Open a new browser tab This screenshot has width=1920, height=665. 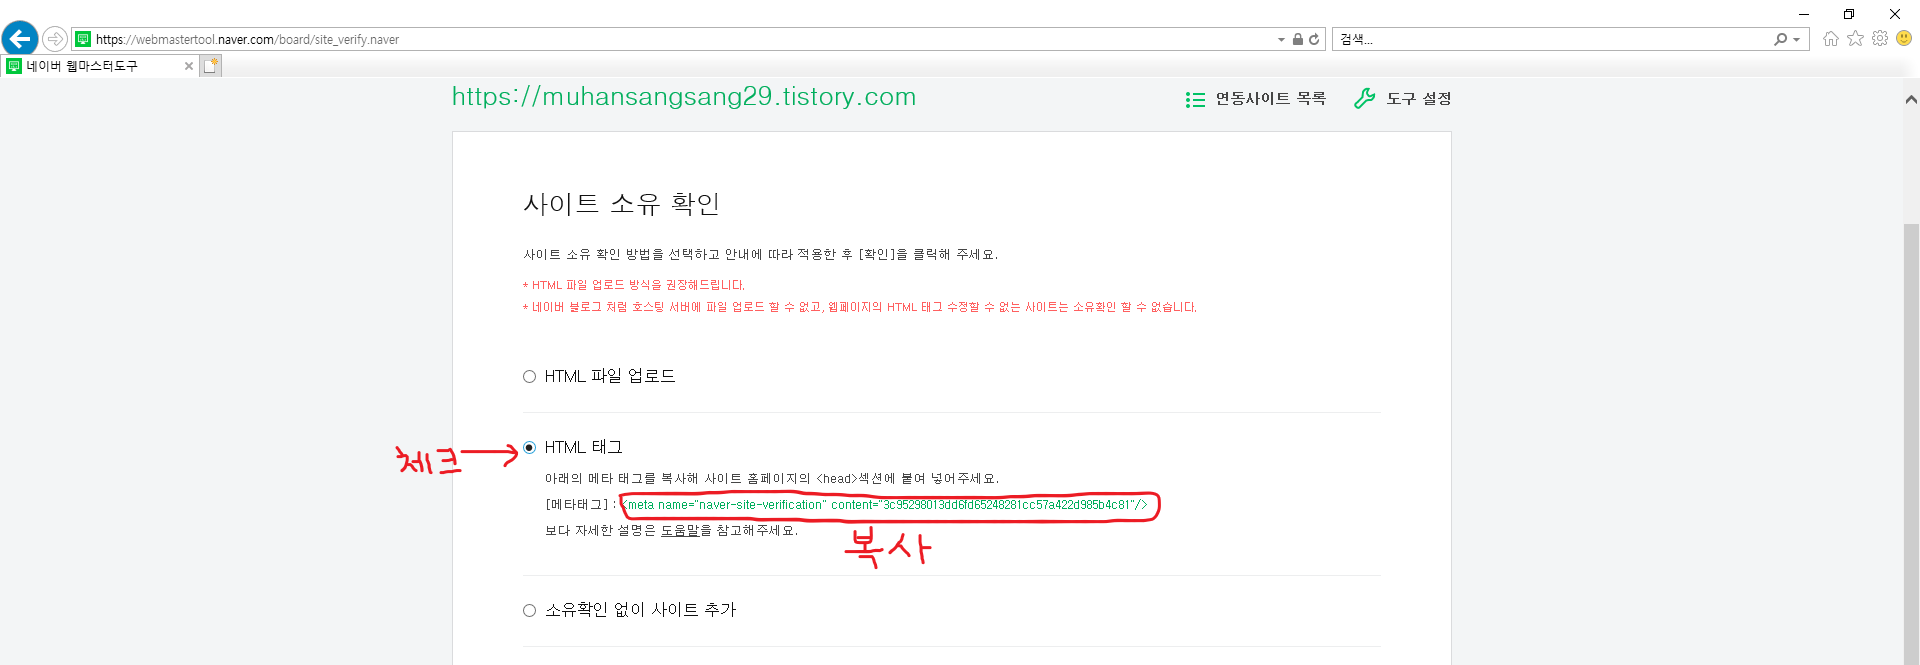click(210, 66)
